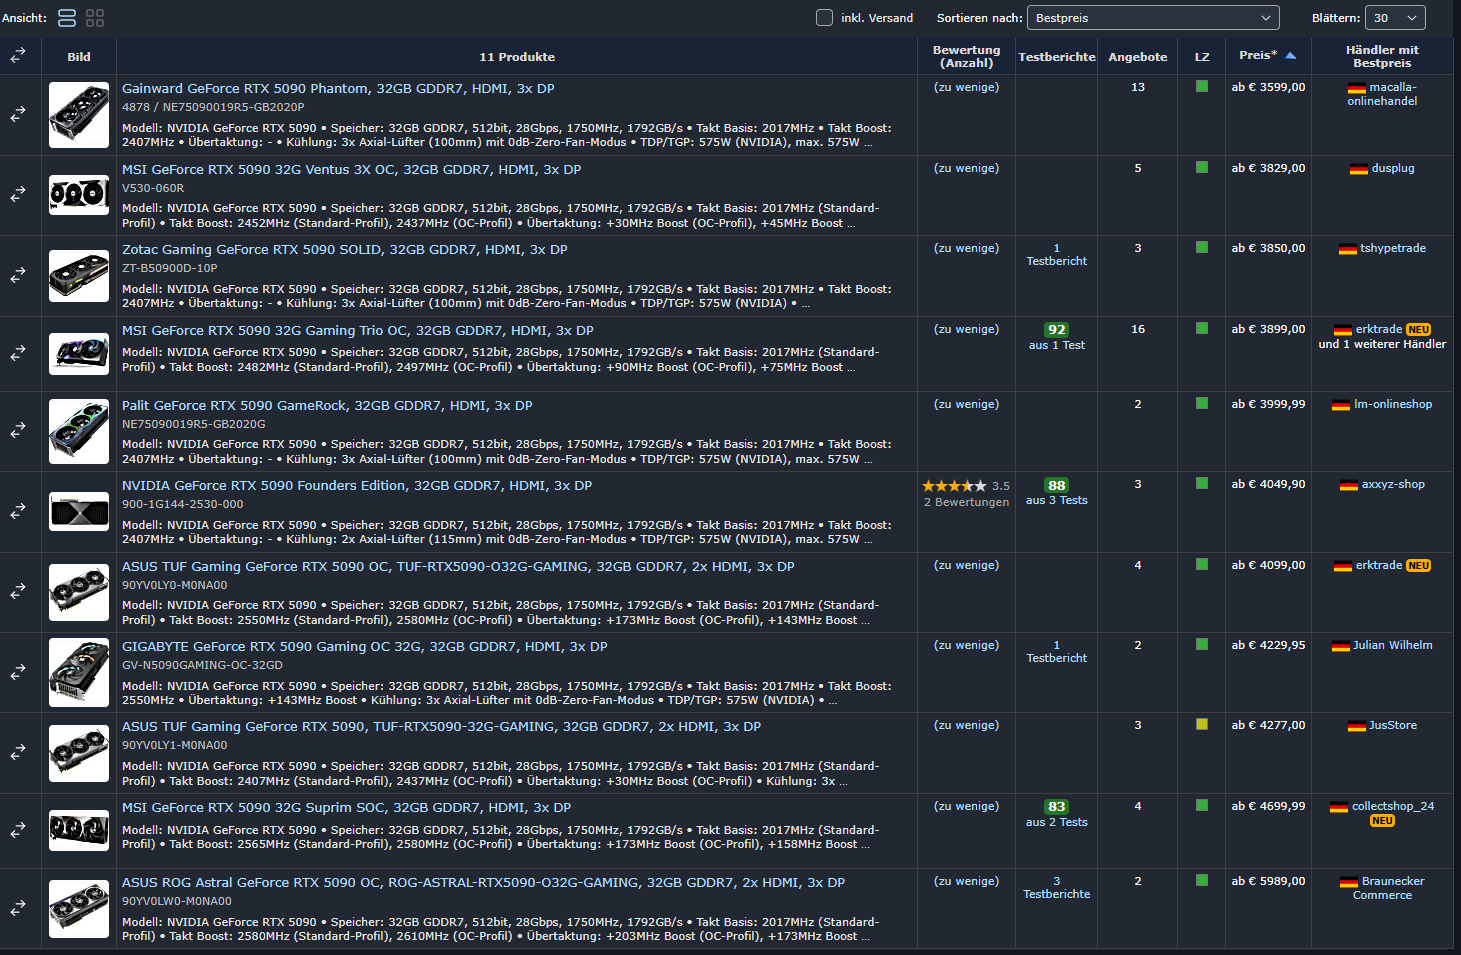Viewport: 1461px width, 955px height.
Task: Click German flag next to dusplug
Action: point(1358,169)
